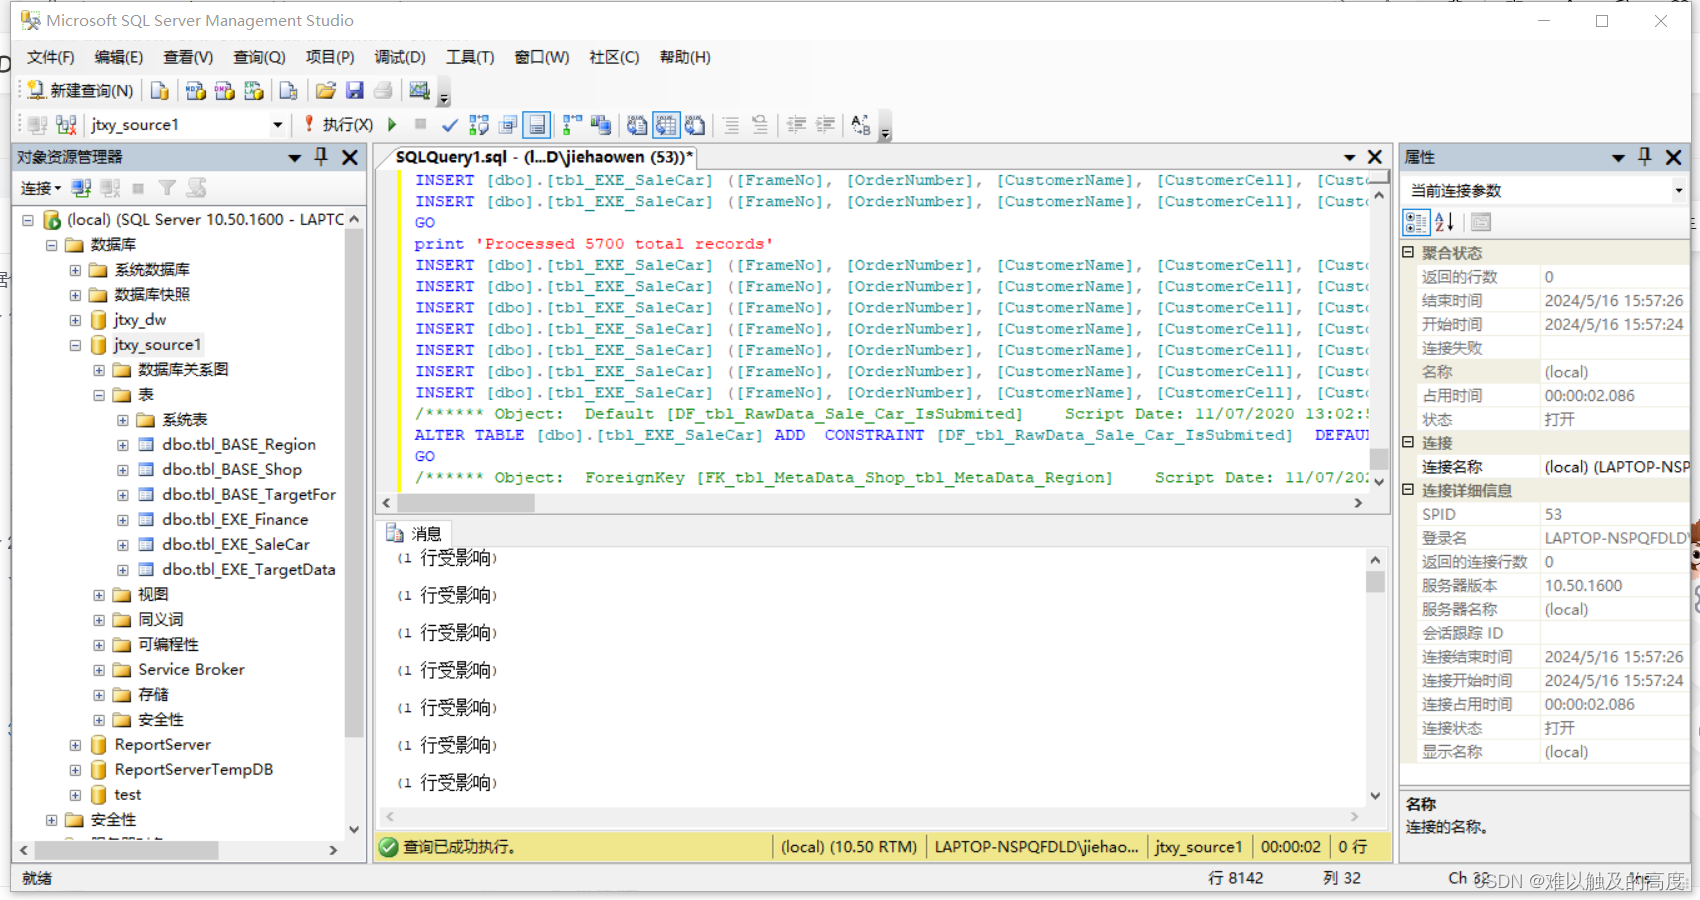Image resolution: width=1700 pixels, height=900 pixels.
Task: Click Object Explorer Connect server icon
Action: [81, 188]
